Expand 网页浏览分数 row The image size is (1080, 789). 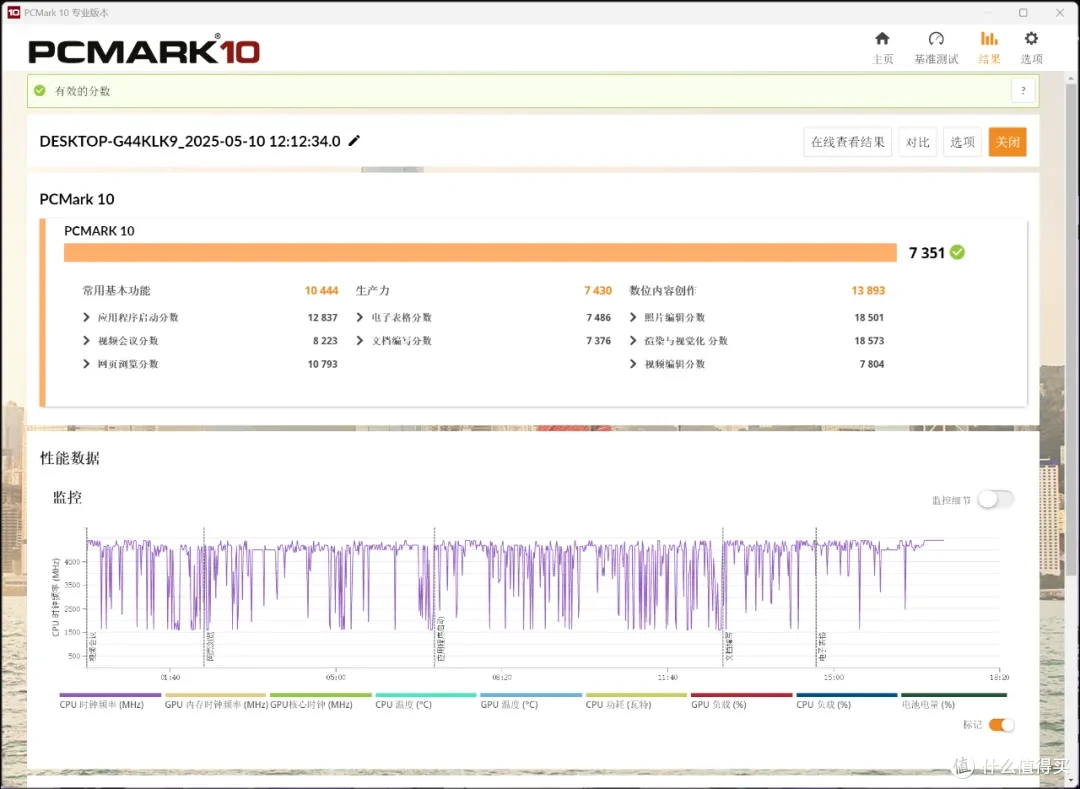[x=86, y=364]
